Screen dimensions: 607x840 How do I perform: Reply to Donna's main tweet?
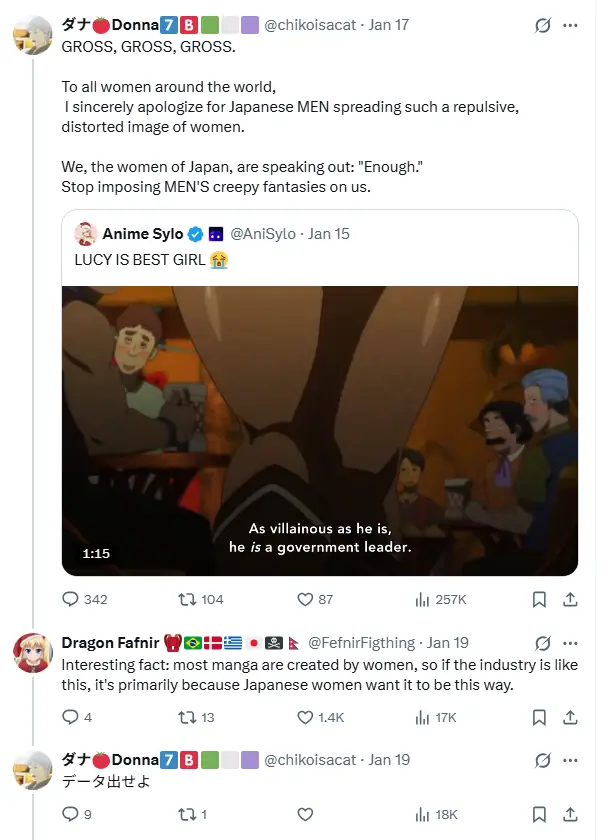[x=71, y=599]
